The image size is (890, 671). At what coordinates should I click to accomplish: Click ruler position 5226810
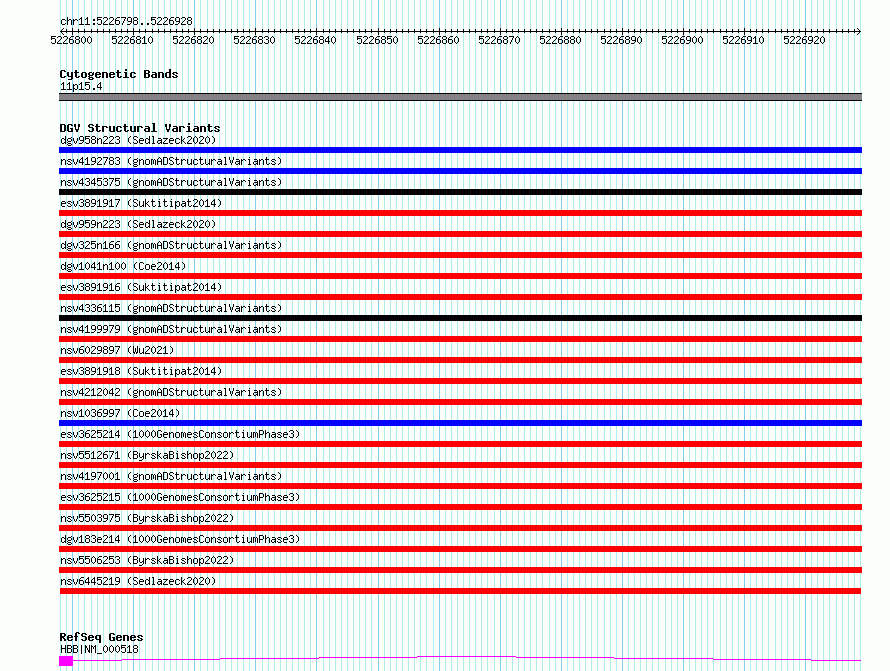tap(132, 40)
